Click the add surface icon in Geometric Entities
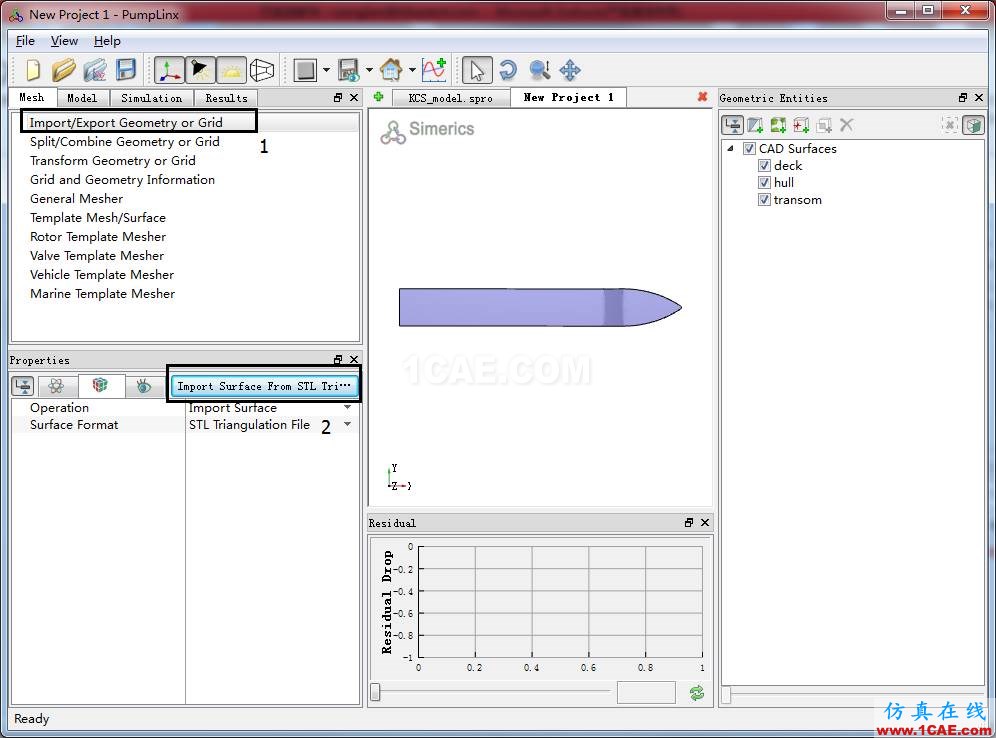This screenshot has width=996, height=738. [x=755, y=125]
